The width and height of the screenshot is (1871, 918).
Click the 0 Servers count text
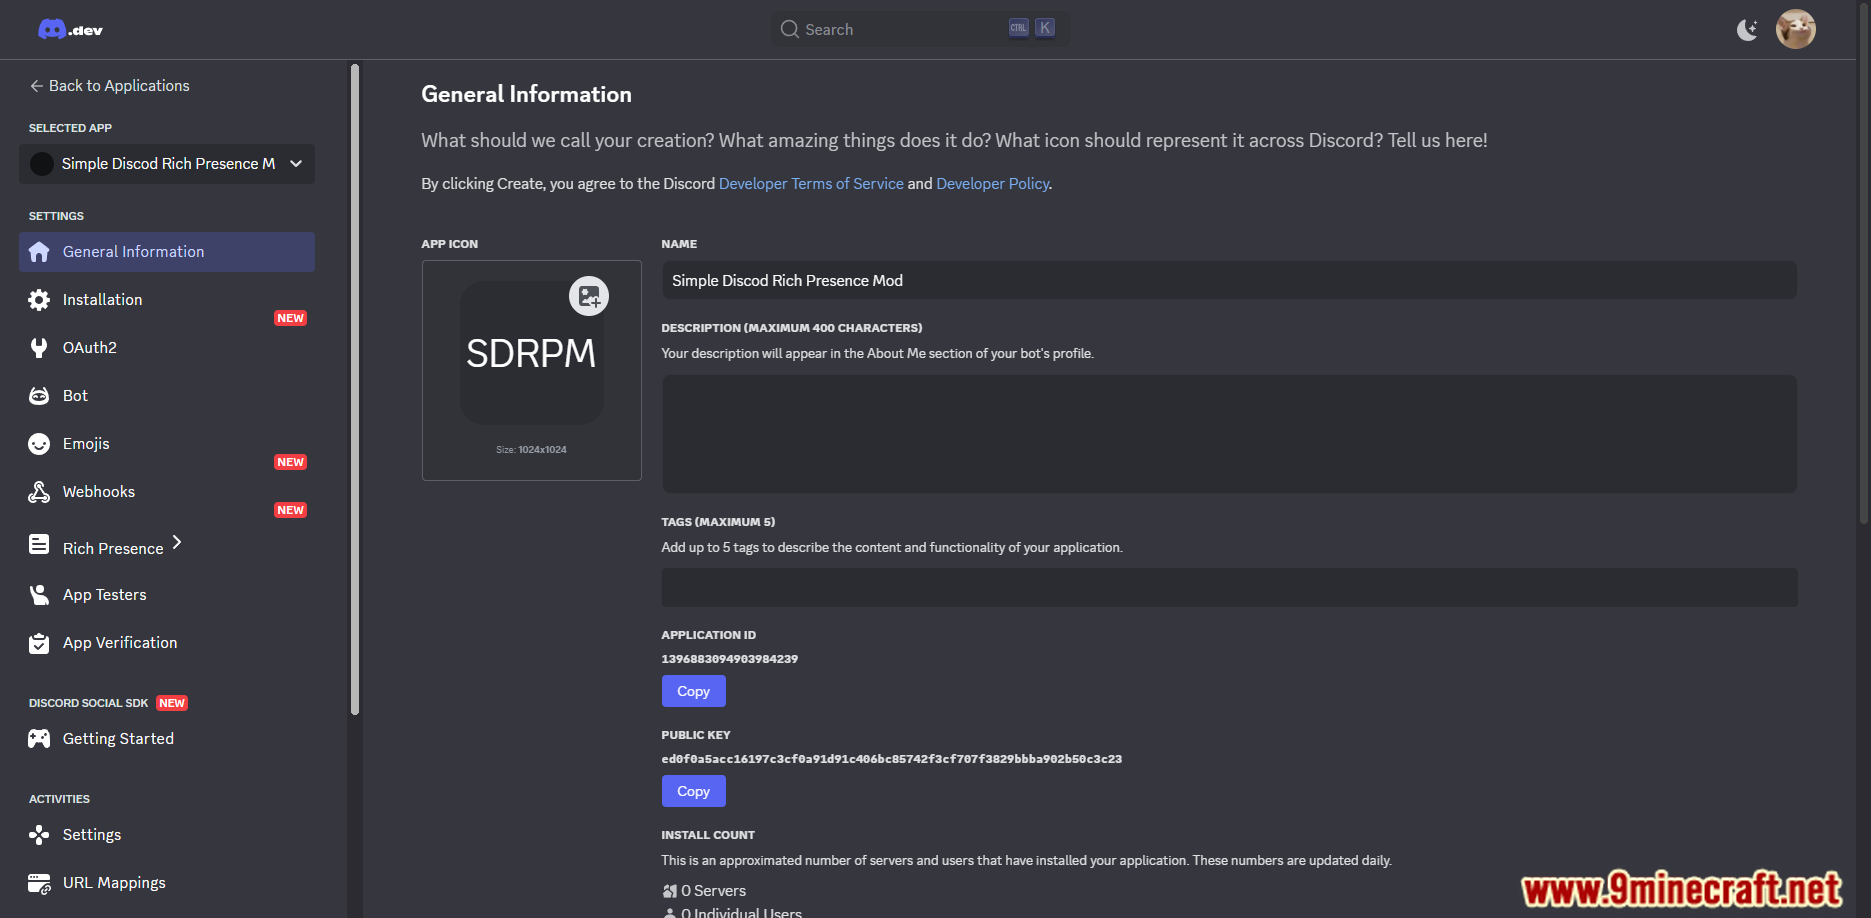713,891
